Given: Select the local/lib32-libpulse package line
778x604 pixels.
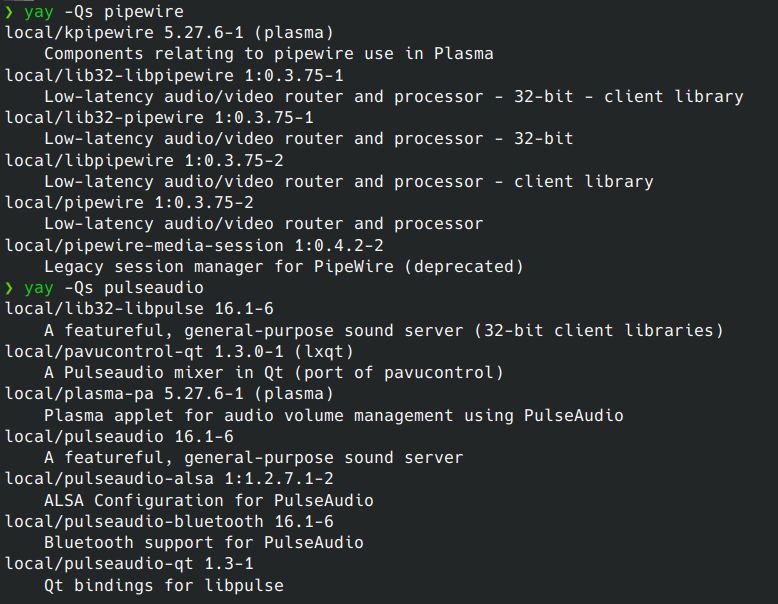Looking at the screenshot, I should (139, 308).
